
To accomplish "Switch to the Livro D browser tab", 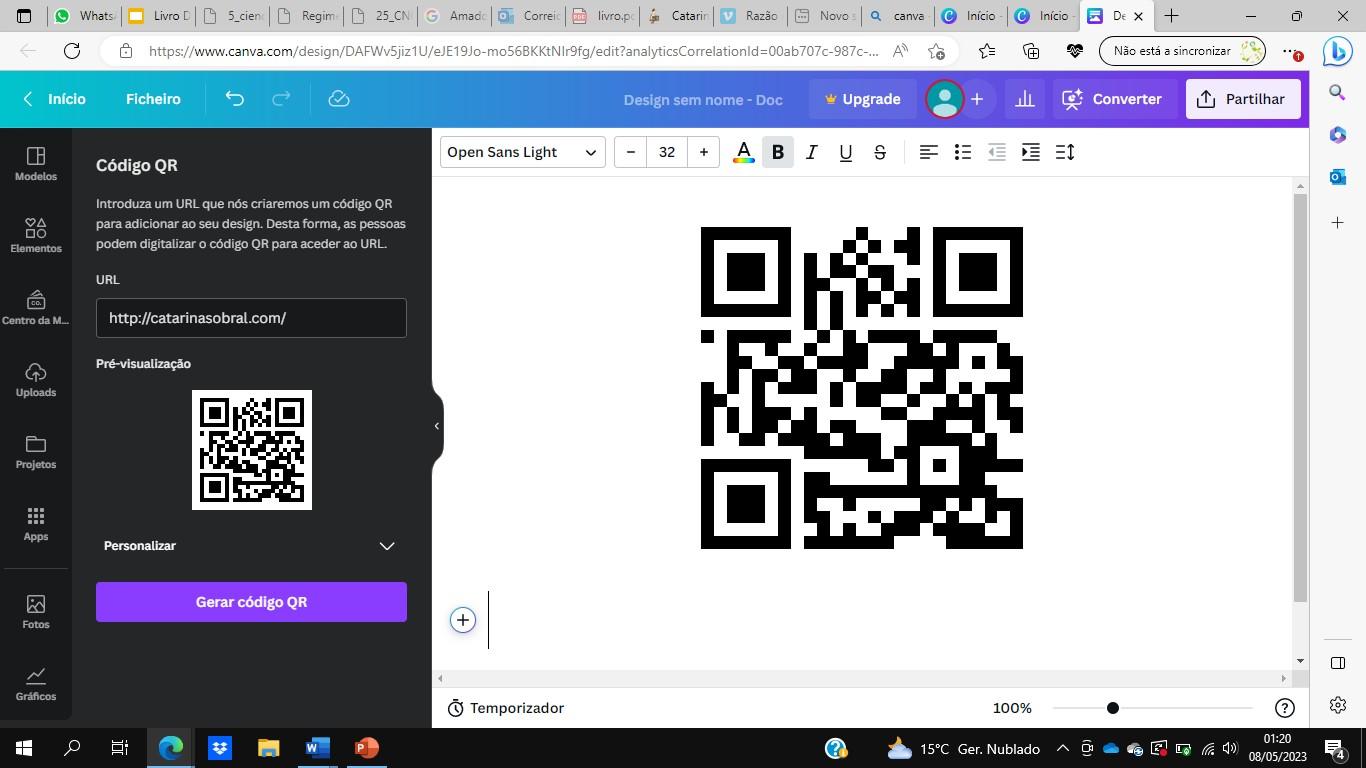I will [x=158, y=16].
